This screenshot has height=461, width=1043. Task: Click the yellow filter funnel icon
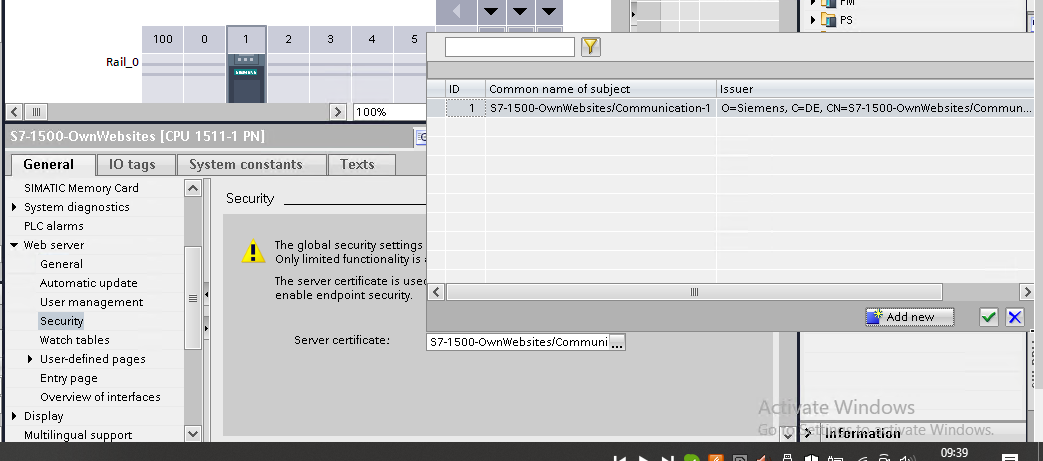(590, 47)
